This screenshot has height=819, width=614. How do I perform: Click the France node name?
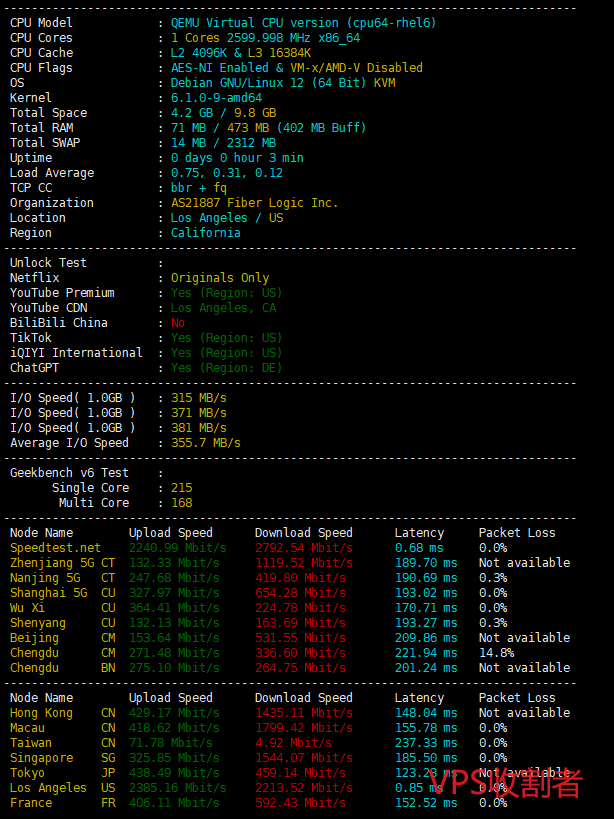(x=31, y=803)
